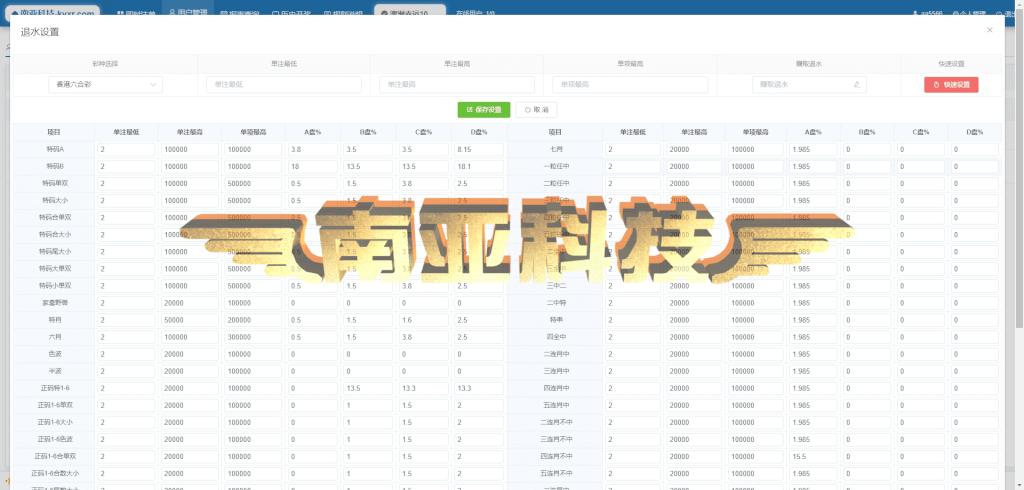
Task: Open the 香港六合彩 lottery type dropdown
Action: pos(105,84)
